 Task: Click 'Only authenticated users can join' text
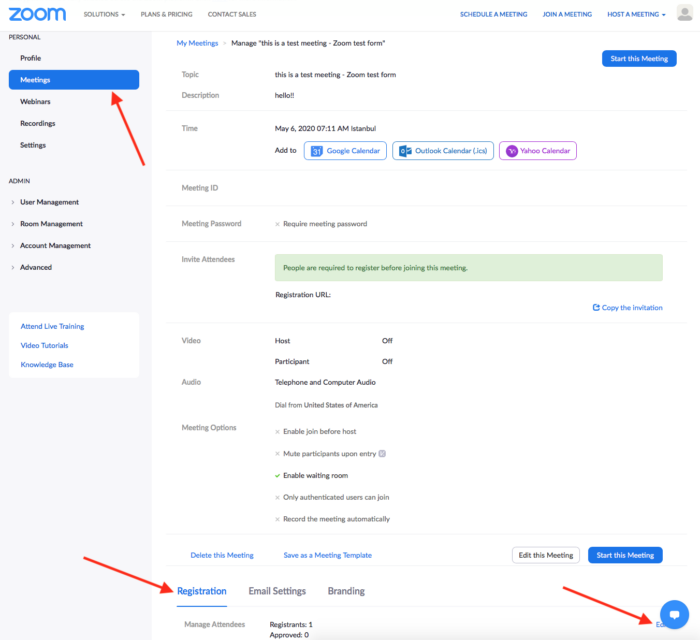coord(336,497)
